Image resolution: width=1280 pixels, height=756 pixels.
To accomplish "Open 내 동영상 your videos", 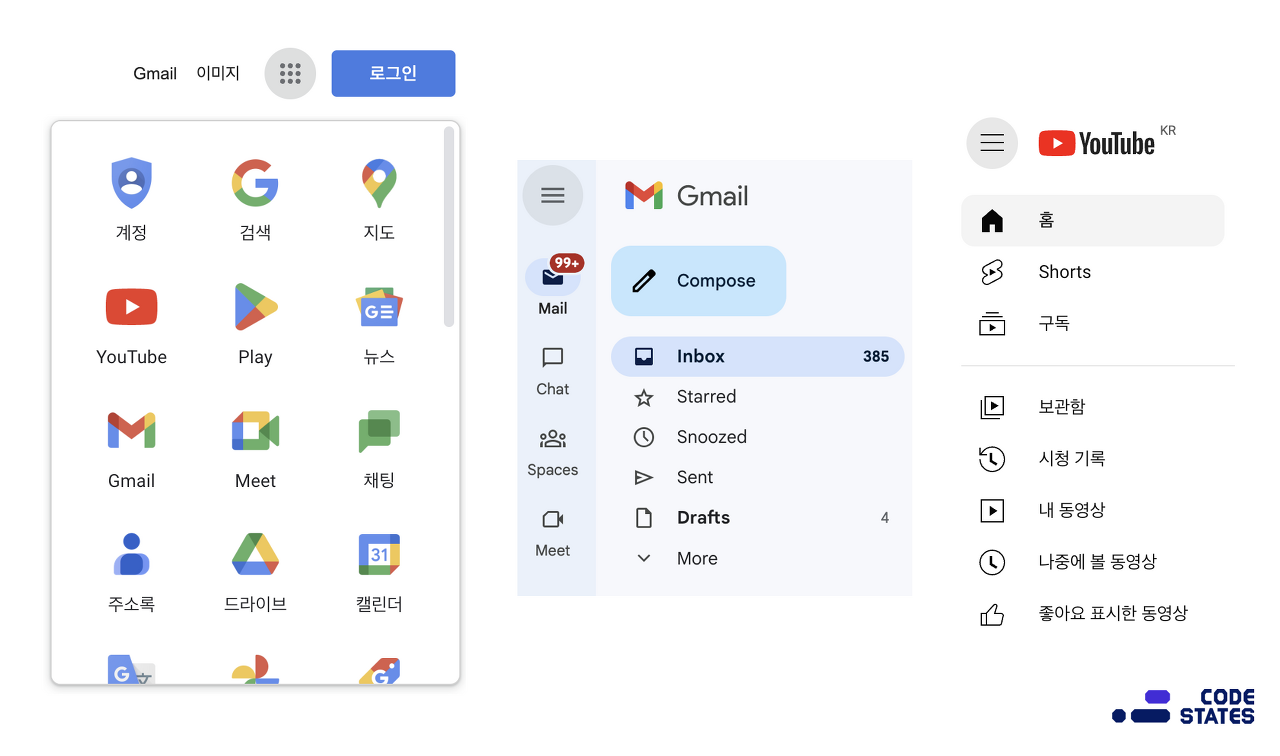I will pyautogui.click(x=1093, y=510).
